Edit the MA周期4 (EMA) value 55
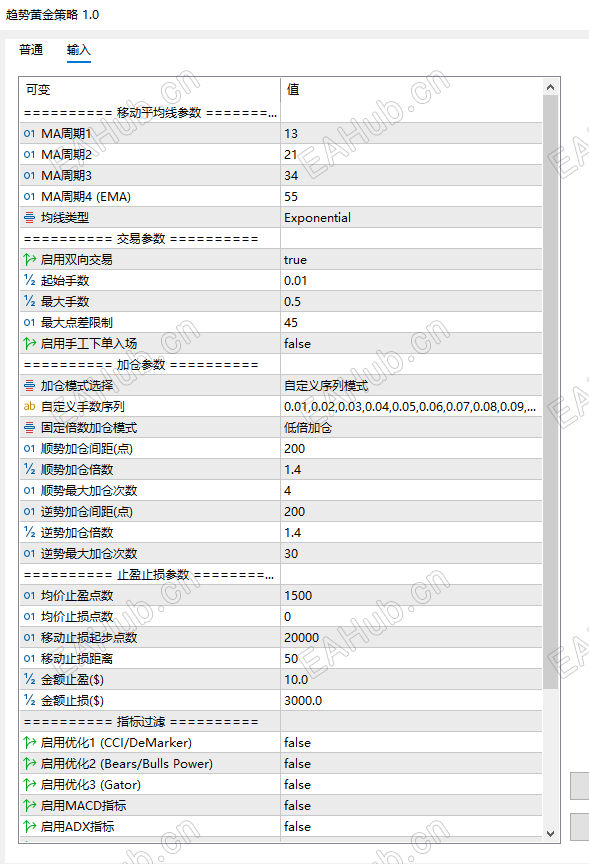 (x=411, y=196)
